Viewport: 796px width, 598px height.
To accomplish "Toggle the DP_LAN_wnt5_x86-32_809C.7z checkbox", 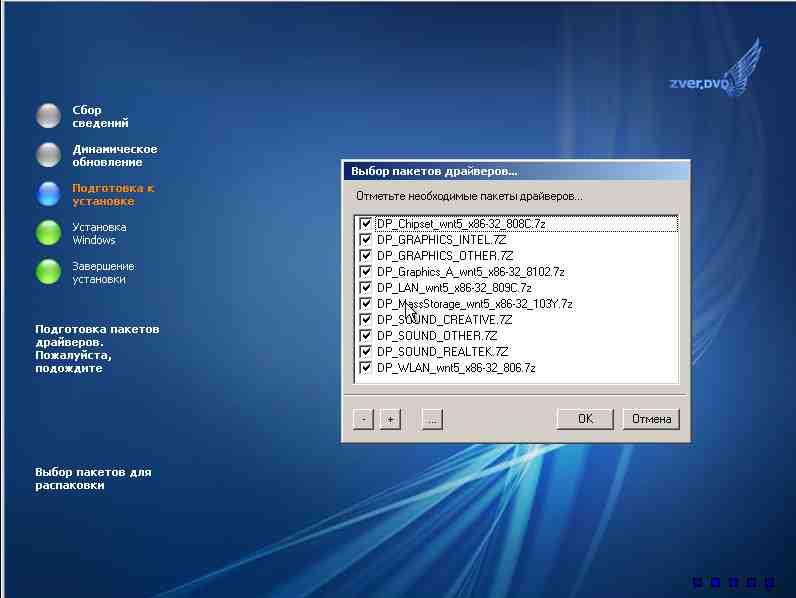I will click(366, 288).
